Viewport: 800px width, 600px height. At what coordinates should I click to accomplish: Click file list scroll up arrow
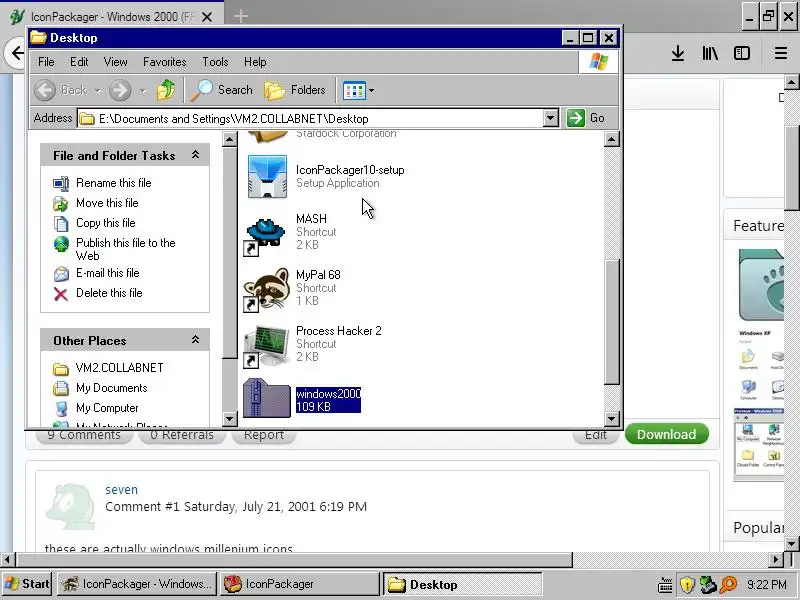tap(612, 139)
